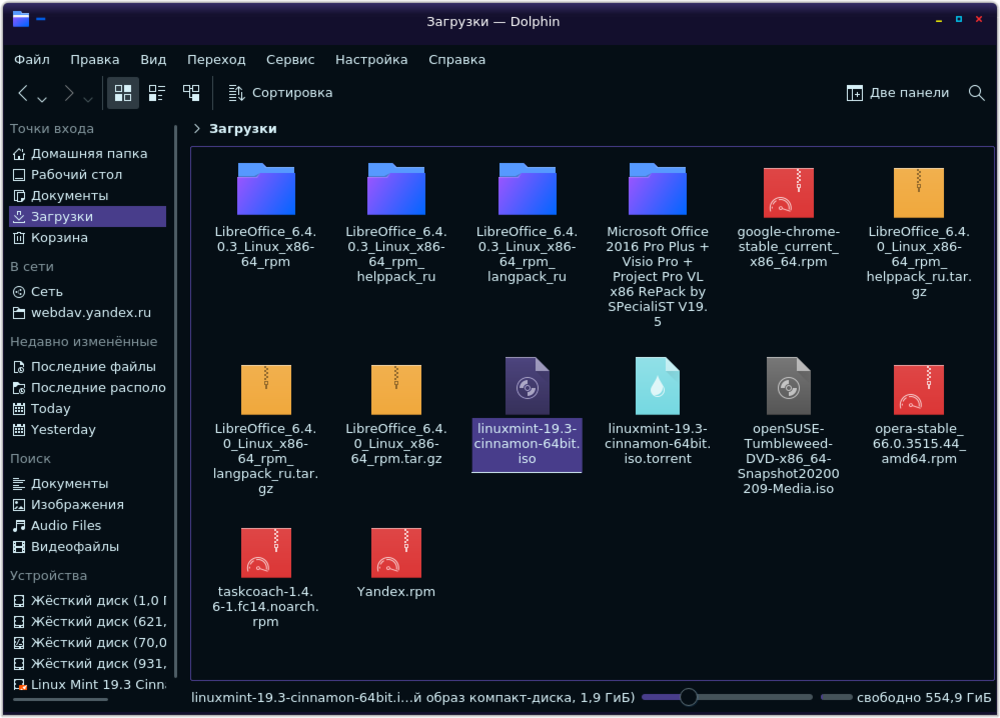Show Последние файлы recent files
This screenshot has width=1000, height=718.
[88, 367]
